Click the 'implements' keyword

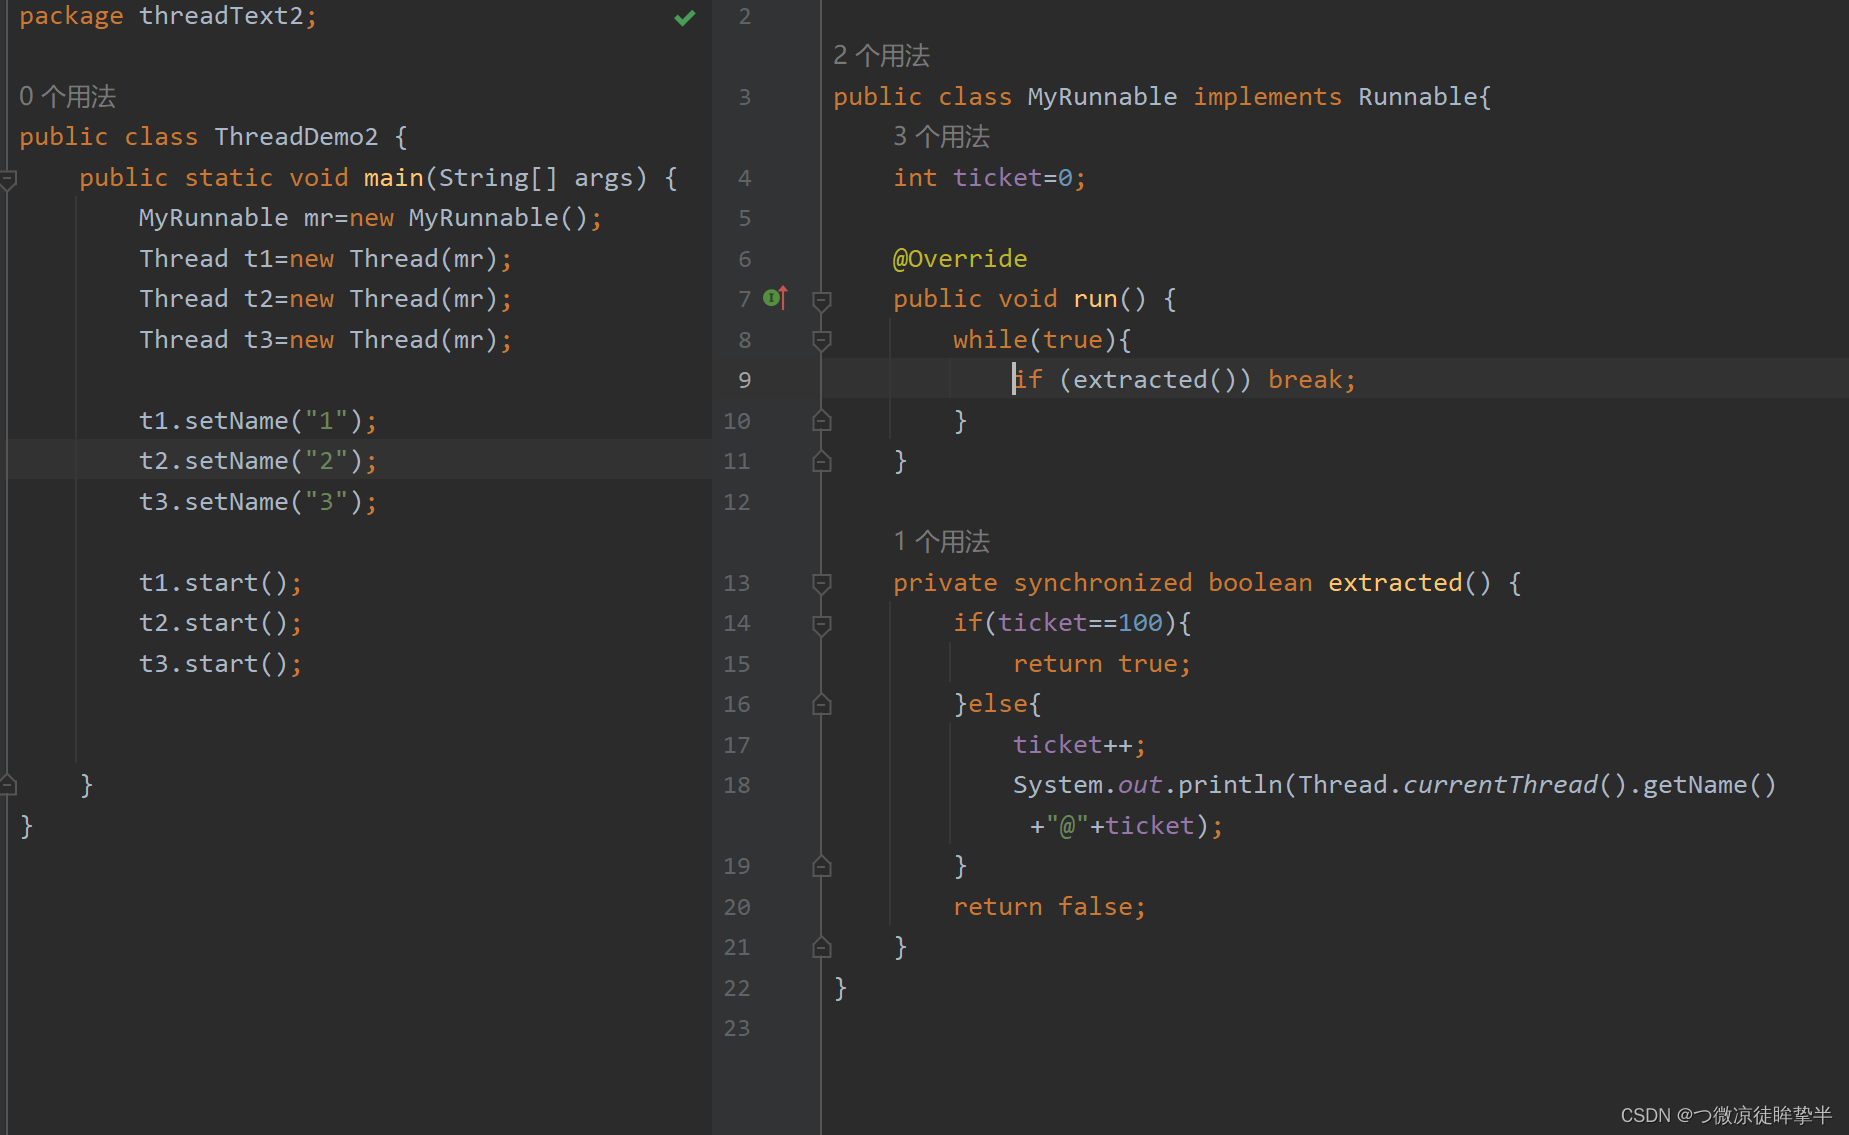click(x=1267, y=97)
